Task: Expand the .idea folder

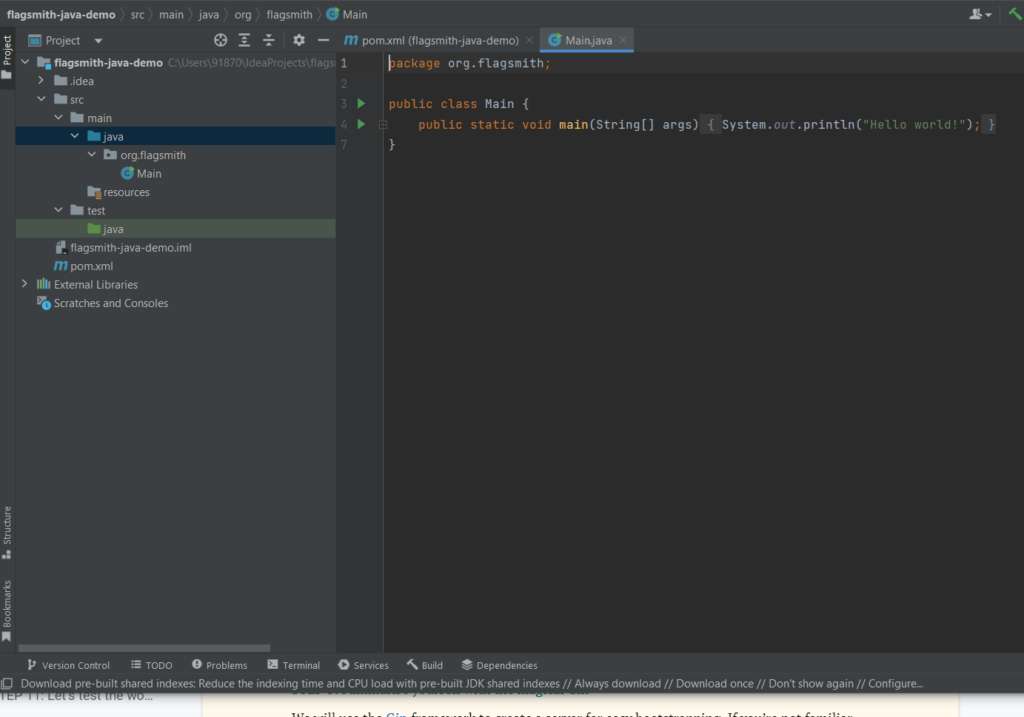Action: click(41, 80)
